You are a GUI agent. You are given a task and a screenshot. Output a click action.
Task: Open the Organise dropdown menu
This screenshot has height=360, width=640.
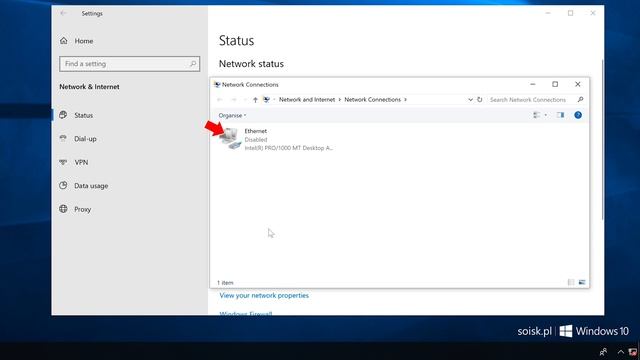coord(232,116)
